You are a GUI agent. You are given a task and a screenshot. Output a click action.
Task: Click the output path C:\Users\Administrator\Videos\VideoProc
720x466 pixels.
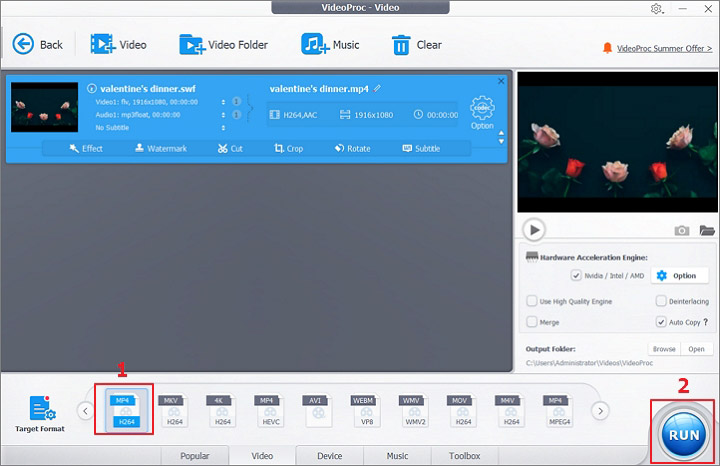coord(589,363)
